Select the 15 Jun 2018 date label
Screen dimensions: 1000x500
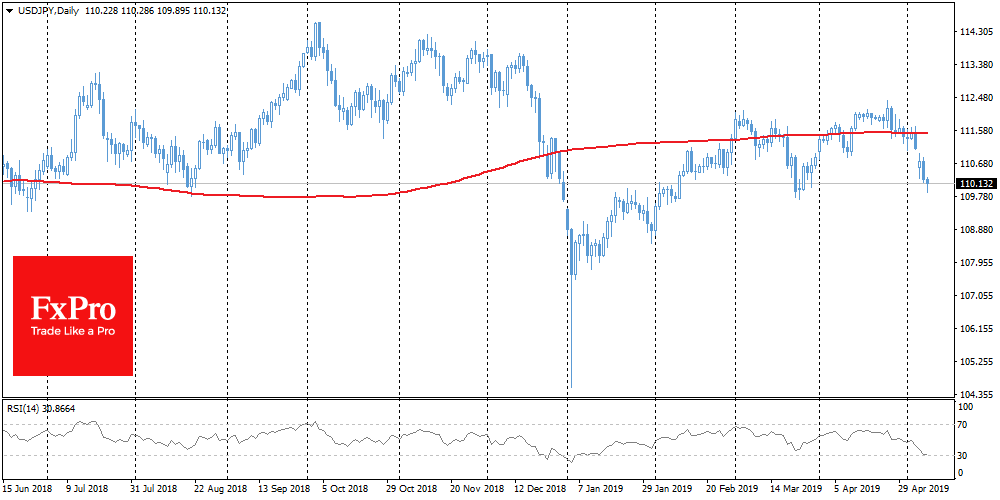click(x=25, y=491)
